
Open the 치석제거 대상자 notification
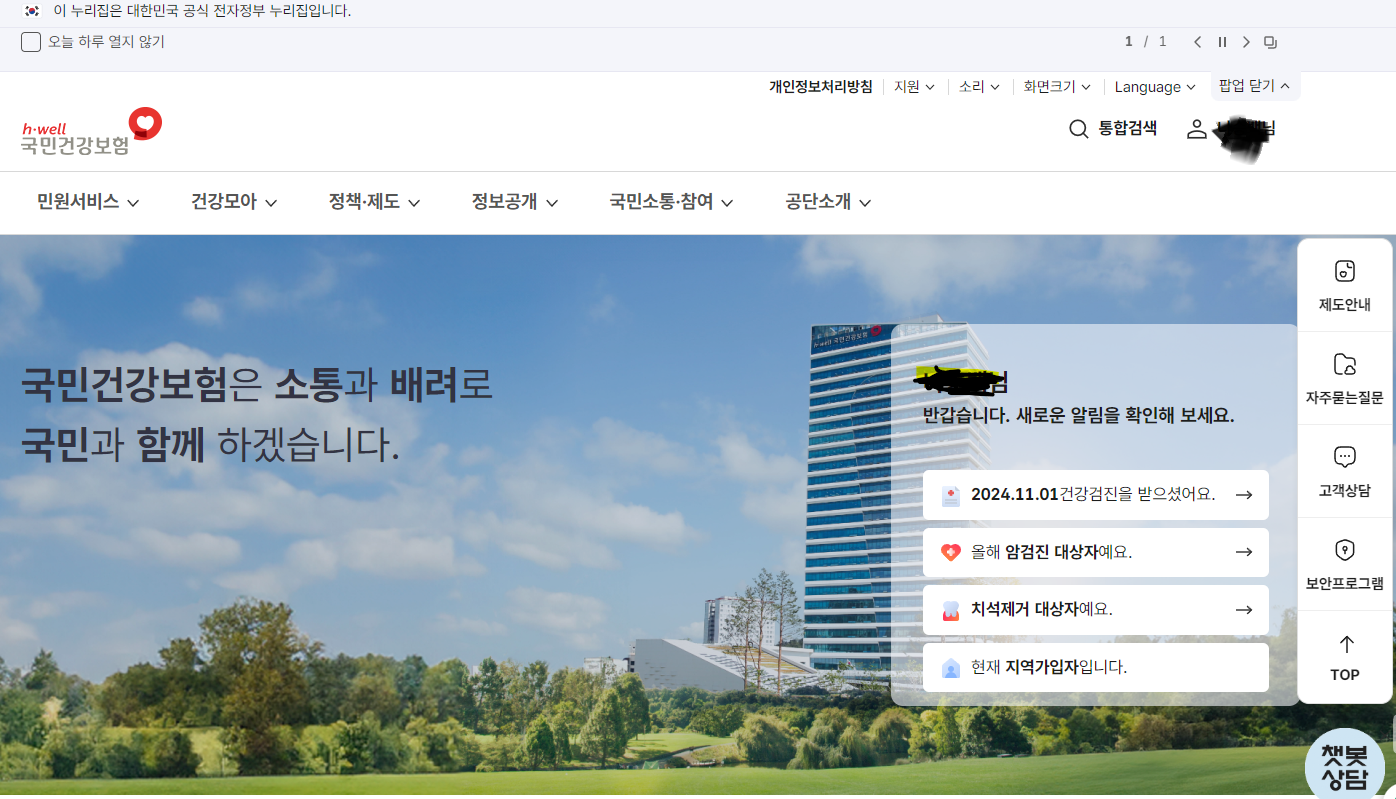pos(1096,610)
